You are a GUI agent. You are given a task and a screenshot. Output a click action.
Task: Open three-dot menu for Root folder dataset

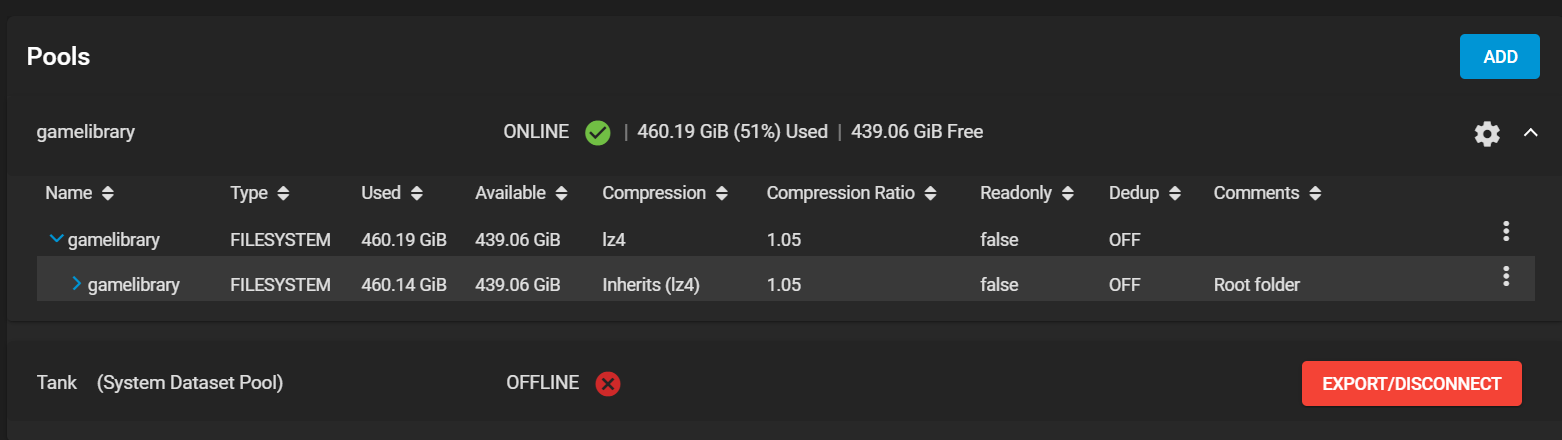pyautogui.click(x=1506, y=277)
